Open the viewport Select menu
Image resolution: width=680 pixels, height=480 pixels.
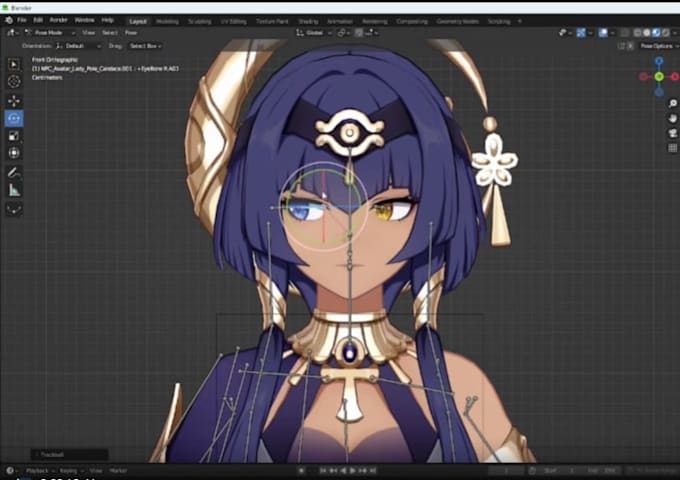point(110,33)
